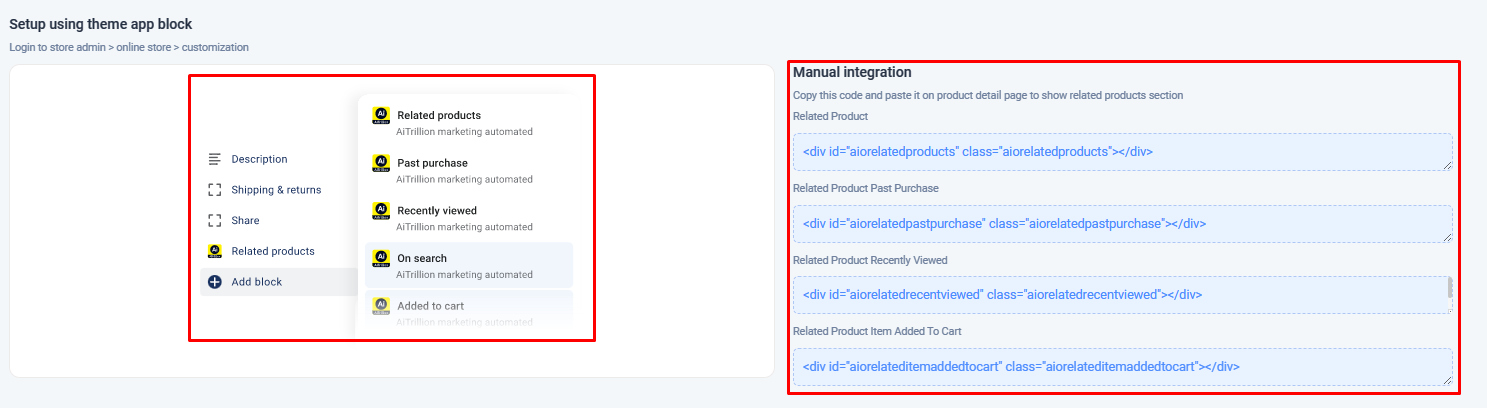This screenshot has height=408, width=1487.
Task: Click AiTrillion icon beside sidebar Related products
Action: 214,251
